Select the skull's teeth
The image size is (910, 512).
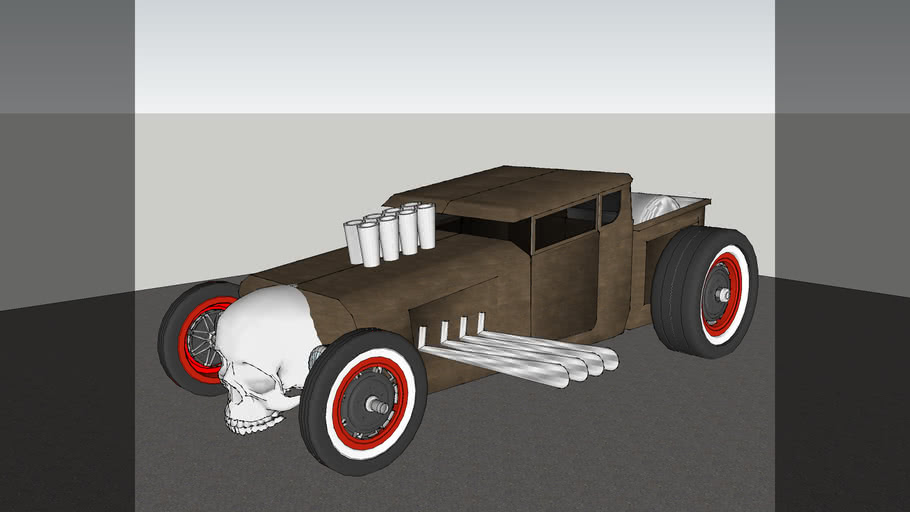coord(250,423)
